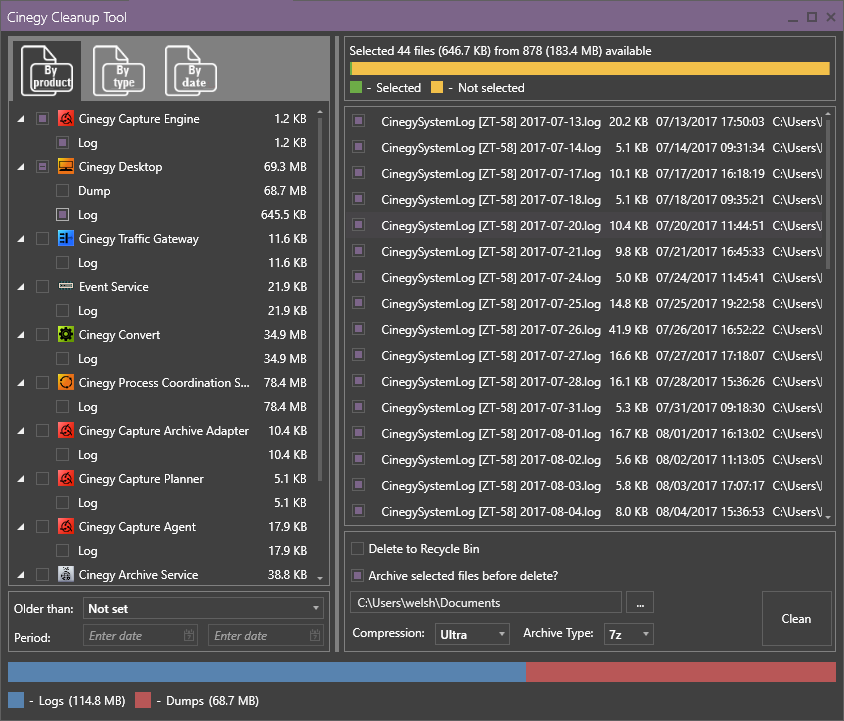
Task: Click the Clean button
Action: coord(796,618)
